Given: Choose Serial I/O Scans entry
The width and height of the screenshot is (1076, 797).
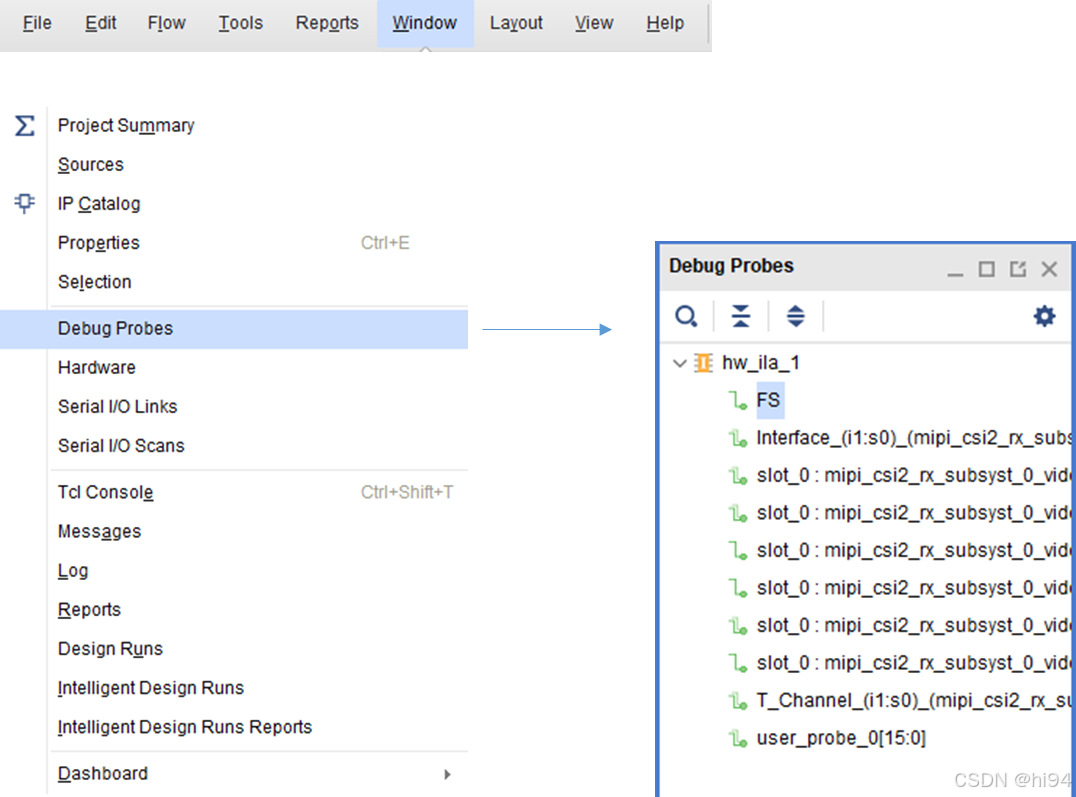Looking at the screenshot, I should tap(121, 446).
